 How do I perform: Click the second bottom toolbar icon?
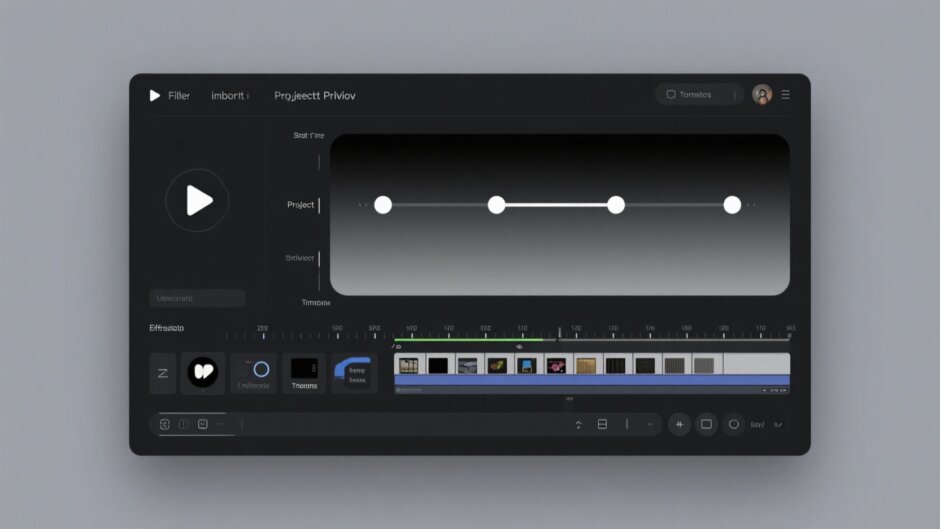(x=183, y=424)
